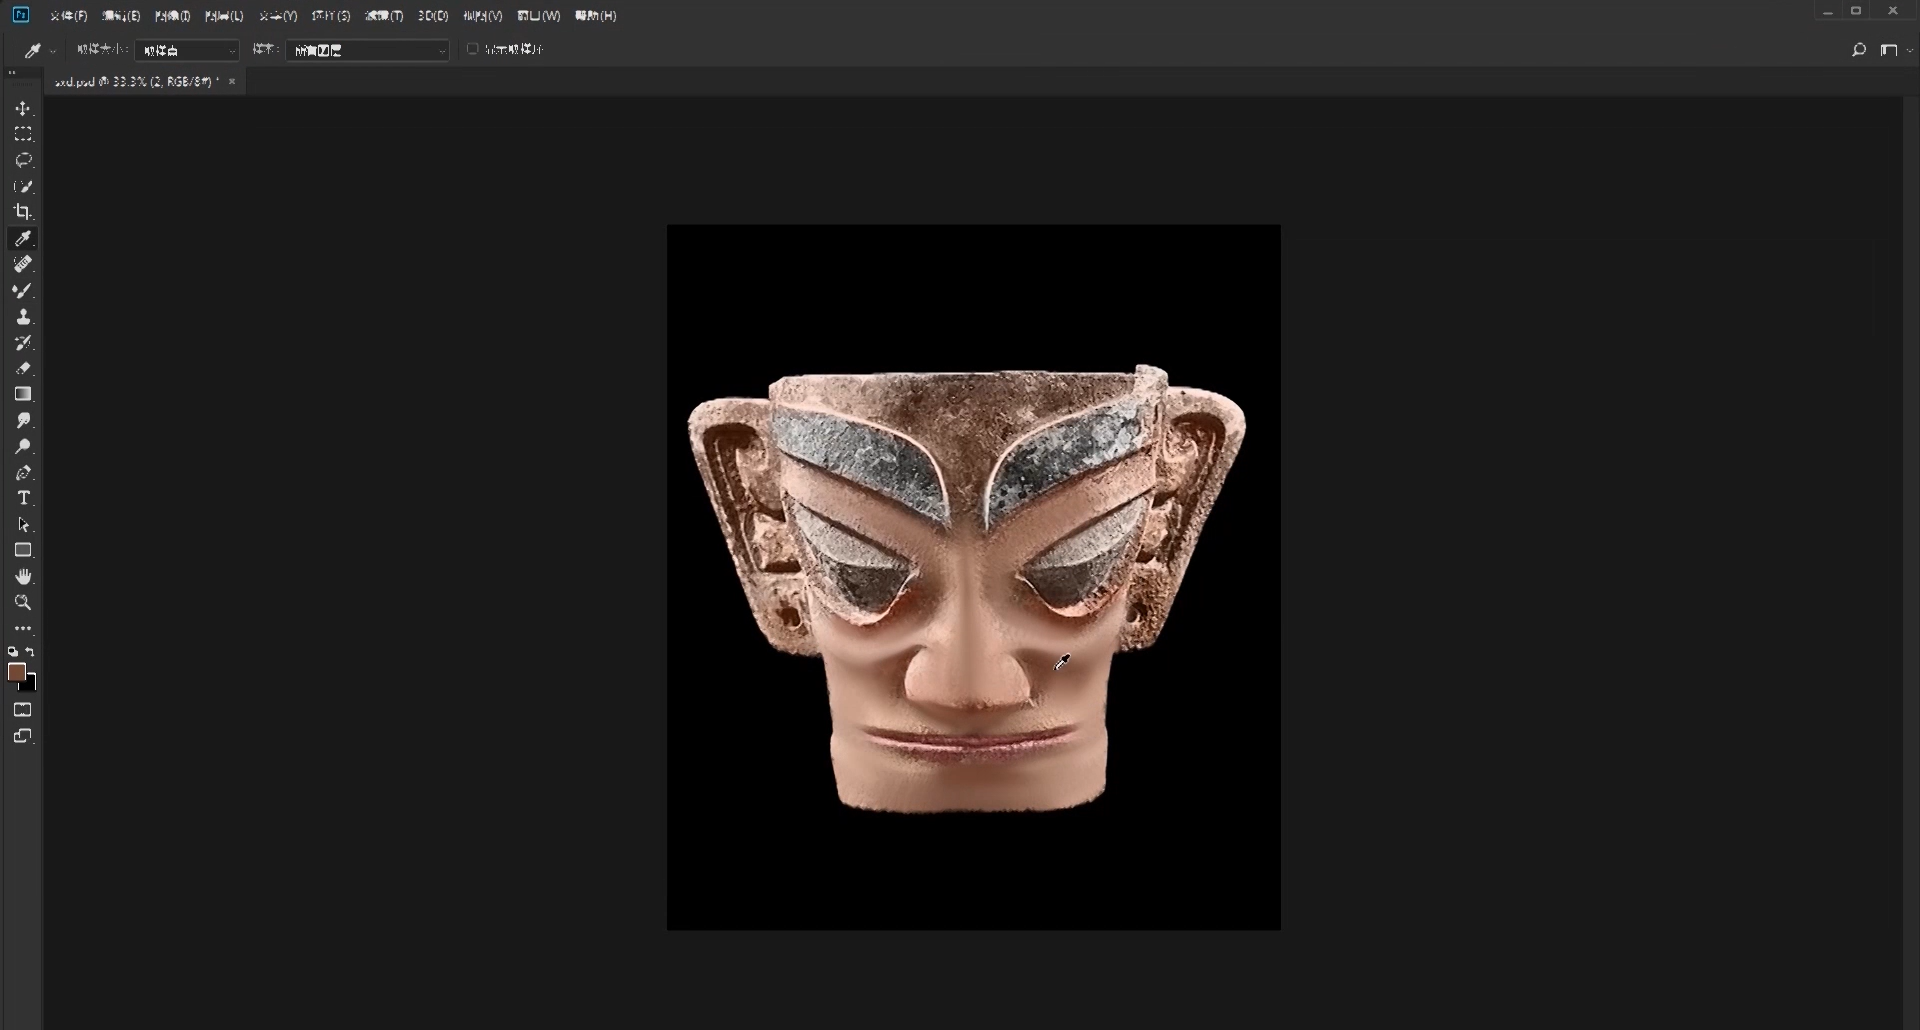Swap foreground and background colors
The width and height of the screenshot is (1920, 1030).
pos(31,652)
